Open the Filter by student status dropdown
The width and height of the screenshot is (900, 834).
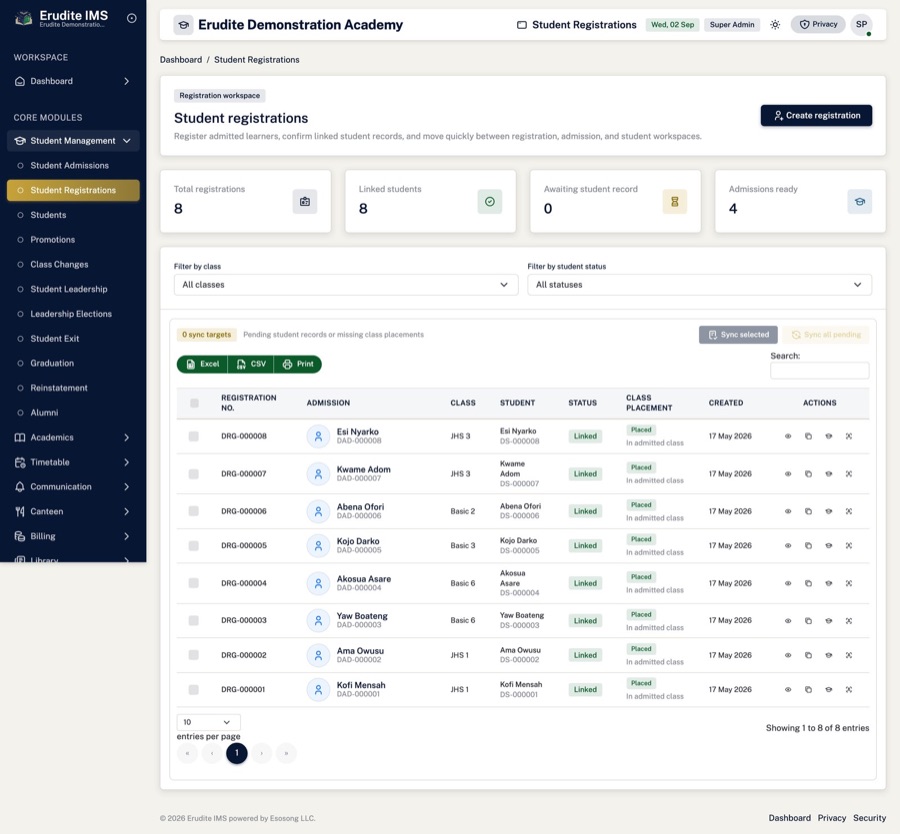pyautogui.click(x=699, y=285)
